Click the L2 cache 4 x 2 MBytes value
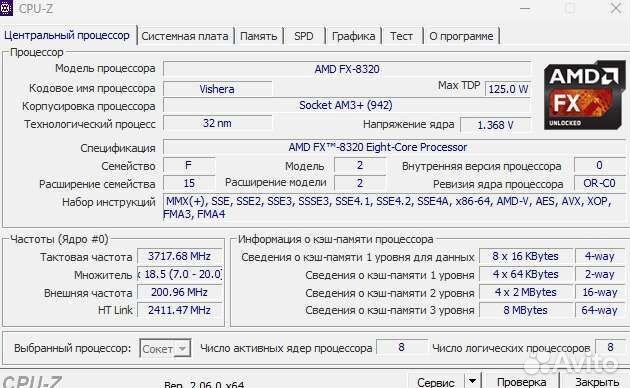Viewport: 630px width, 388px height. tap(525, 292)
